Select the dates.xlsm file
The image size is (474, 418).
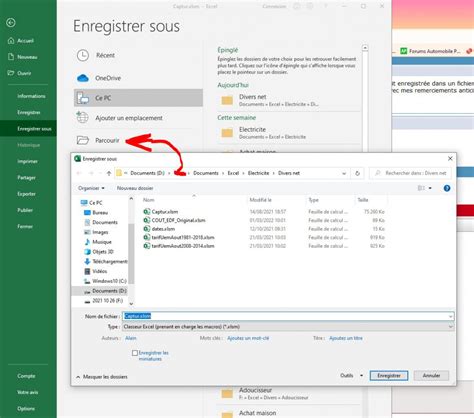tap(159, 229)
